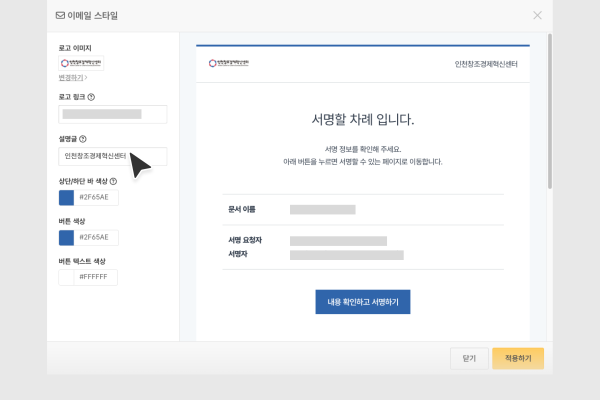Click the 설명글 text field
This screenshot has width=600, height=400.
[x=112, y=156]
